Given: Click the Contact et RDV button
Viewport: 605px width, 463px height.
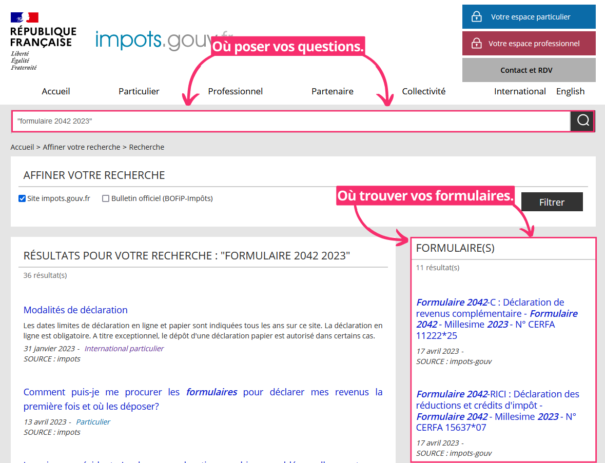Looking at the screenshot, I should tap(529, 70).
